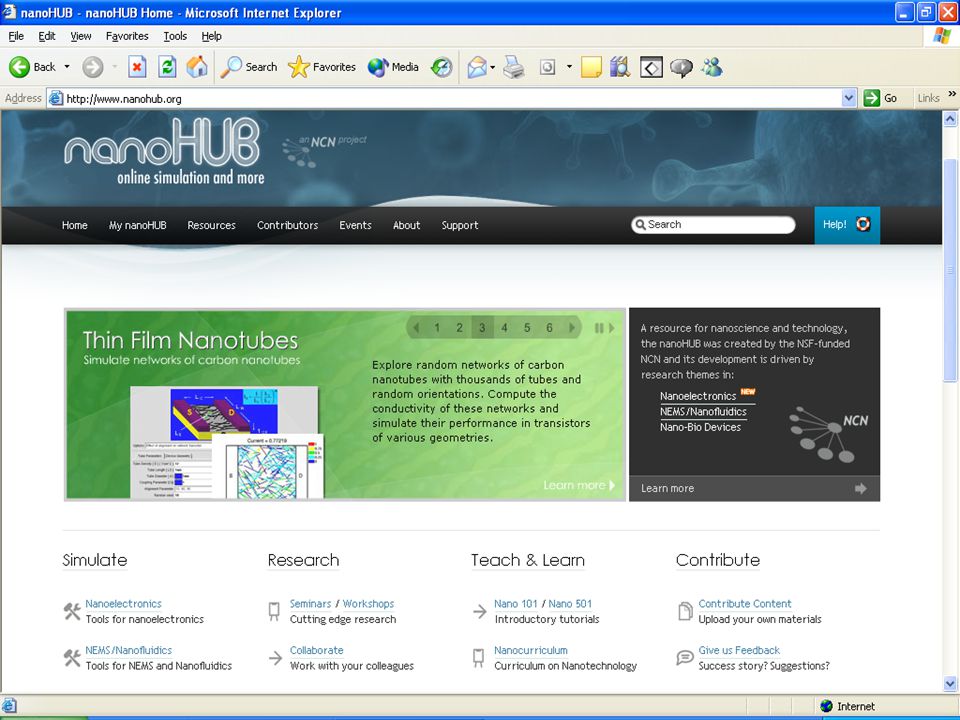Go to the browser Home icon
The height and width of the screenshot is (720, 960).
197,67
